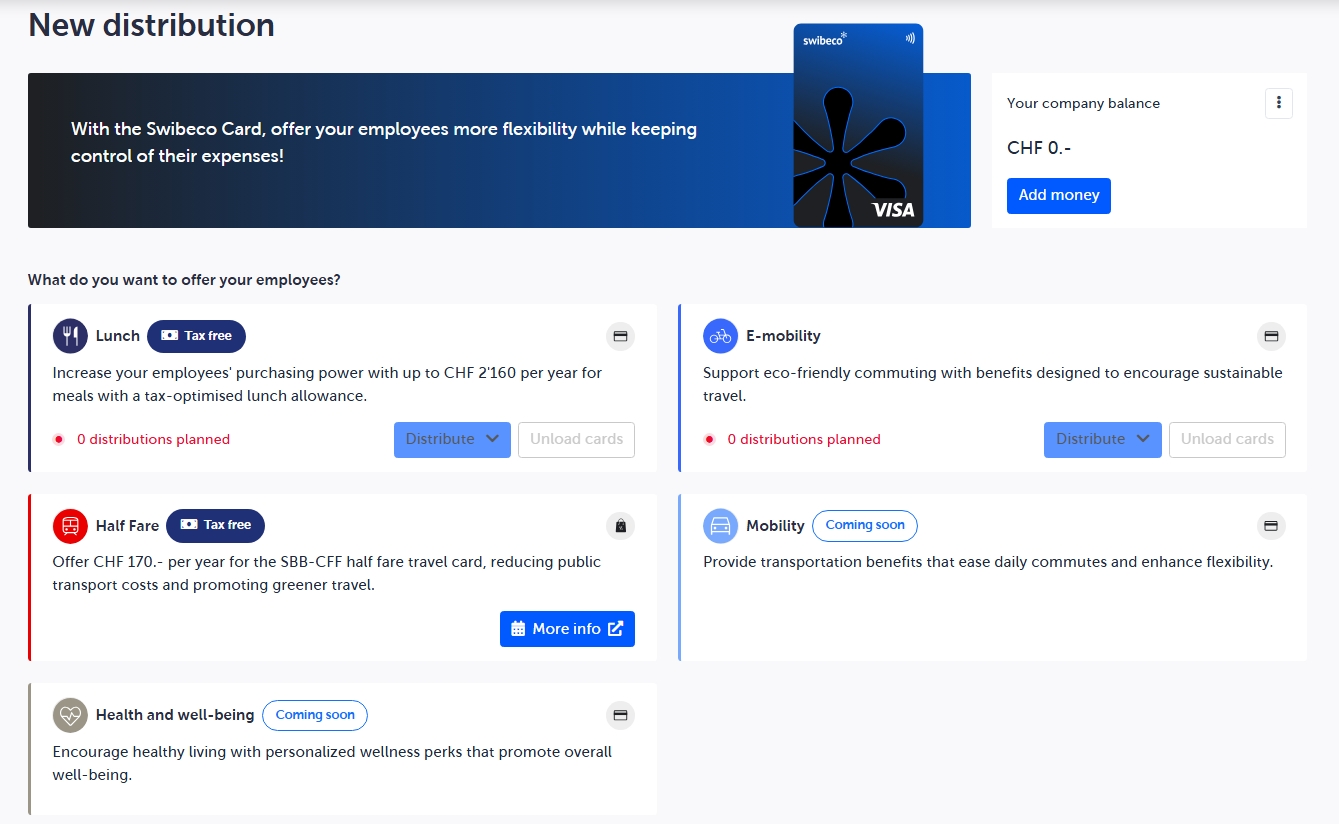
Task: Click the 'What do you want to offer your employees?' text
Action: [184, 280]
